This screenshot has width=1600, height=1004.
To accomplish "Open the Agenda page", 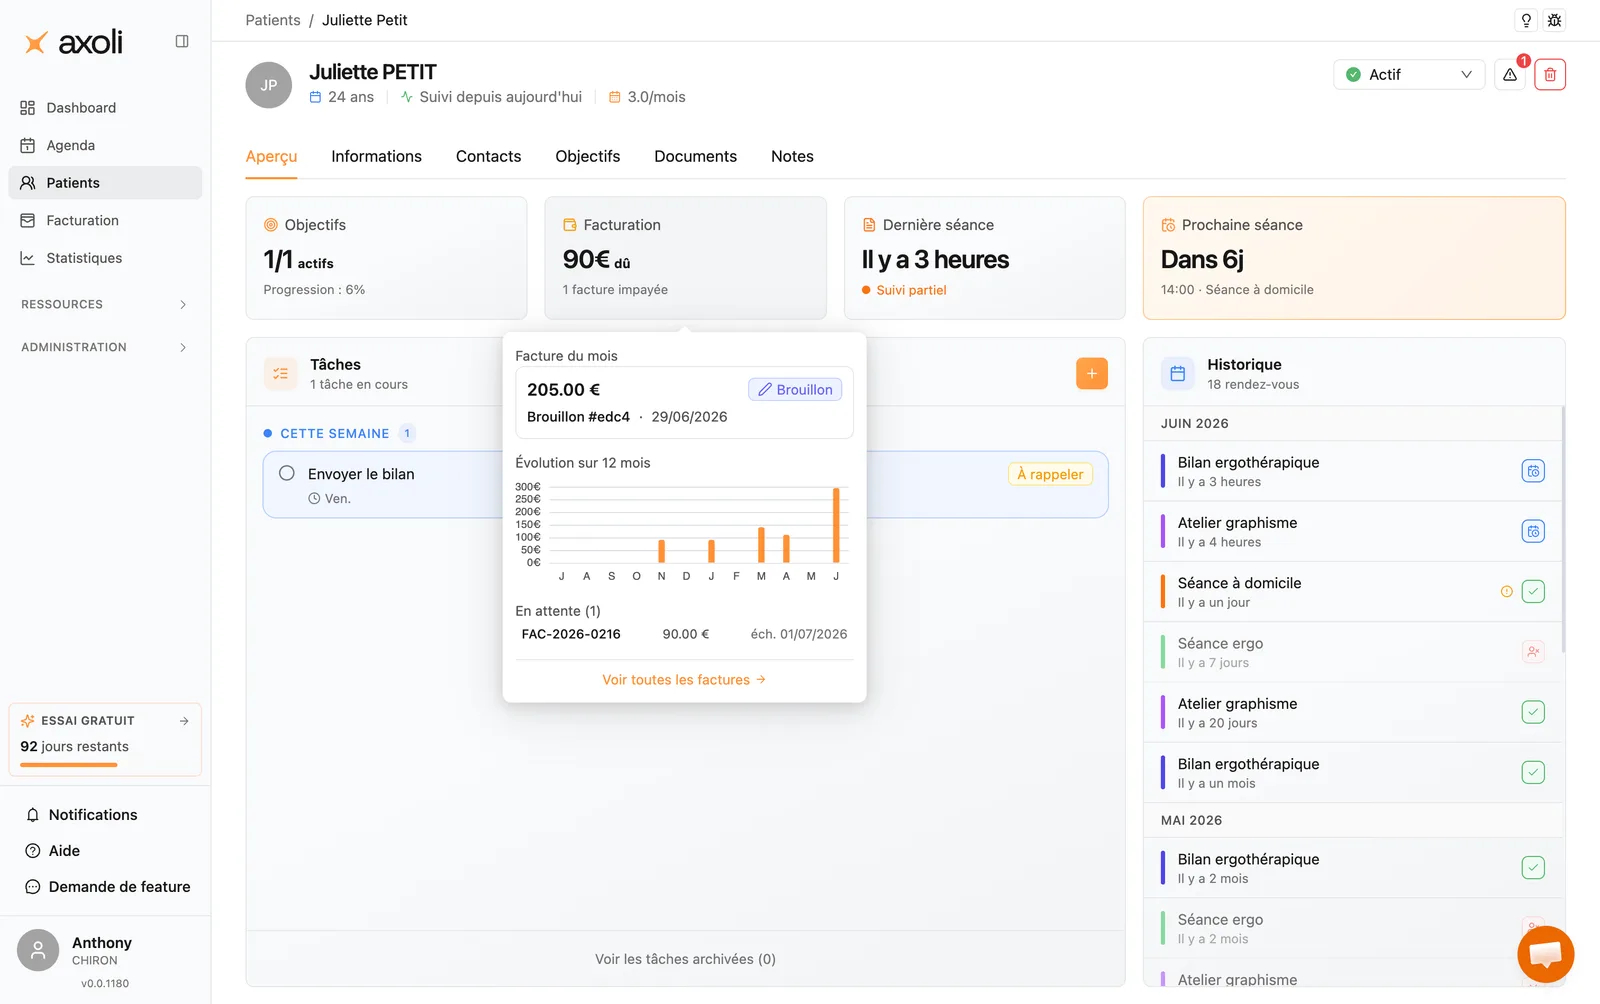I will click(x=105, y=145).
